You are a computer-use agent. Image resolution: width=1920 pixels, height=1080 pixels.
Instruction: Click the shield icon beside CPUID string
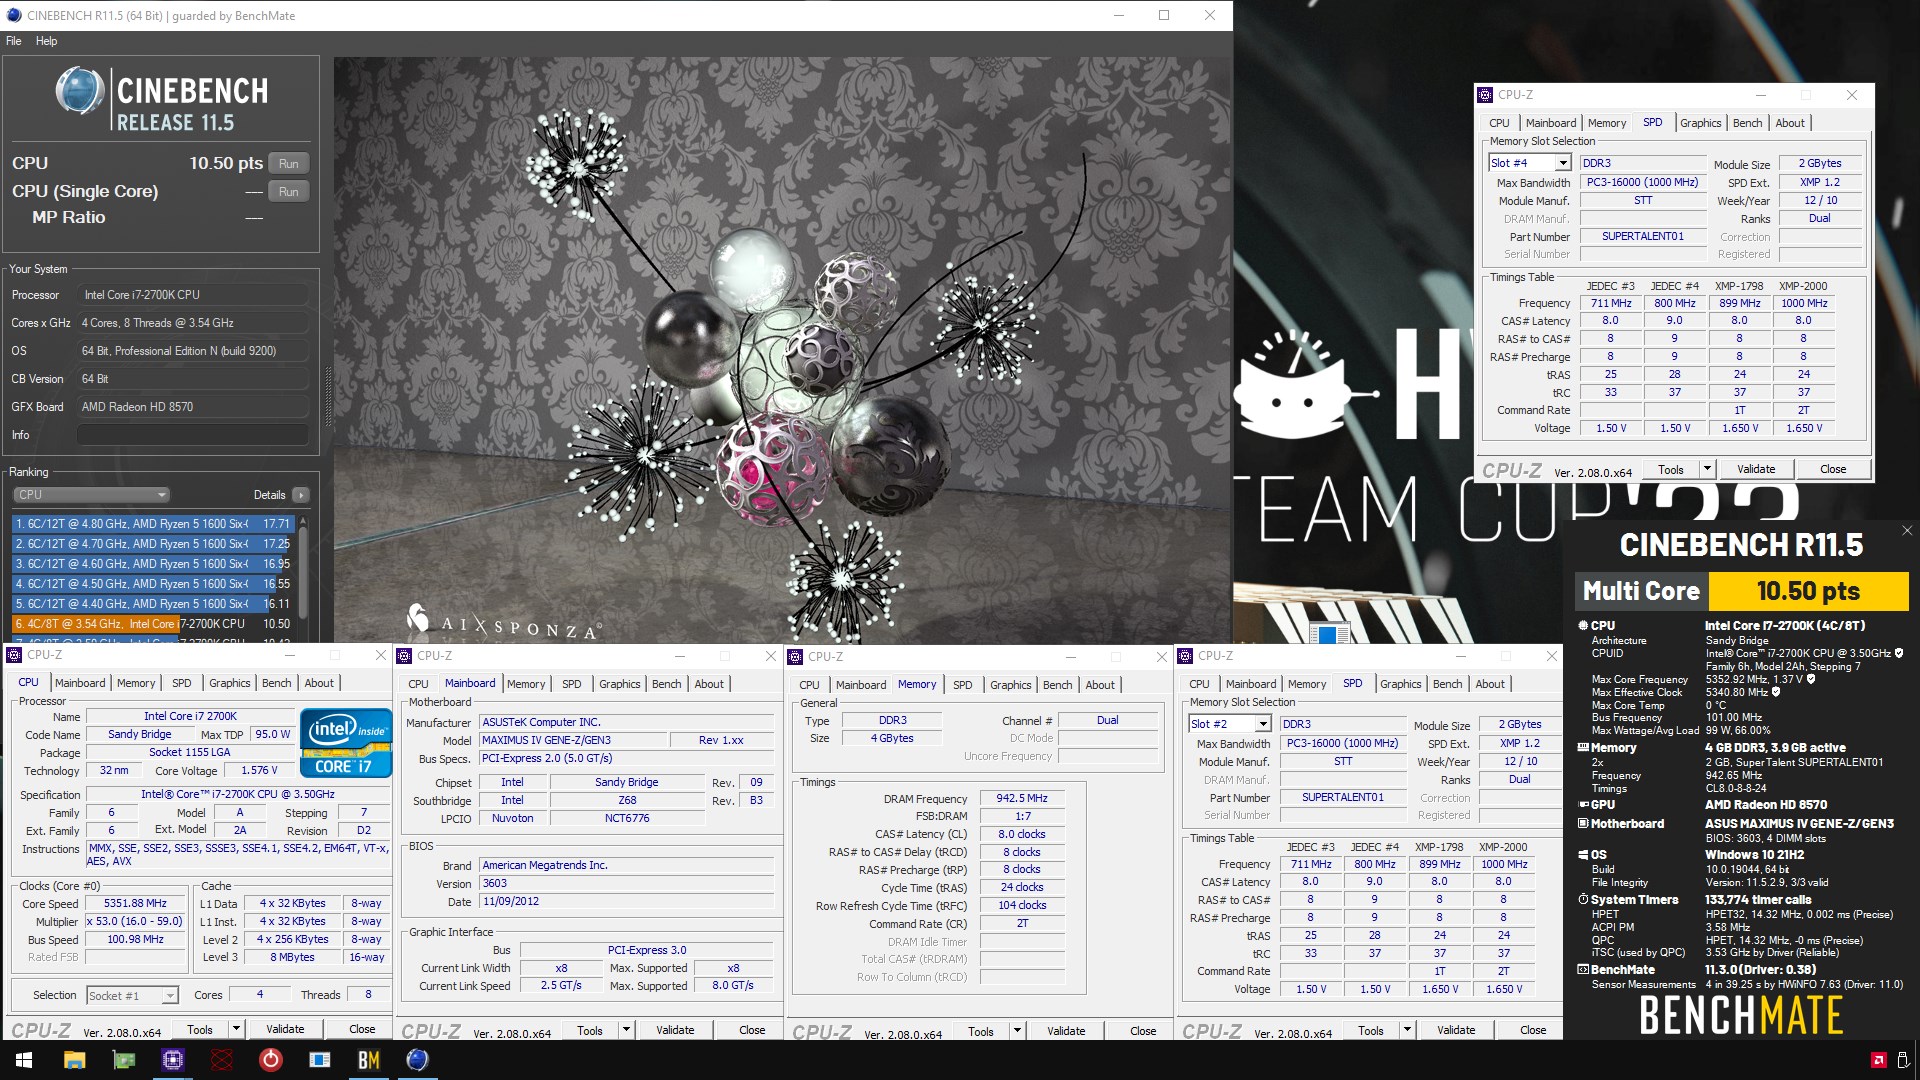[1899, 653]
